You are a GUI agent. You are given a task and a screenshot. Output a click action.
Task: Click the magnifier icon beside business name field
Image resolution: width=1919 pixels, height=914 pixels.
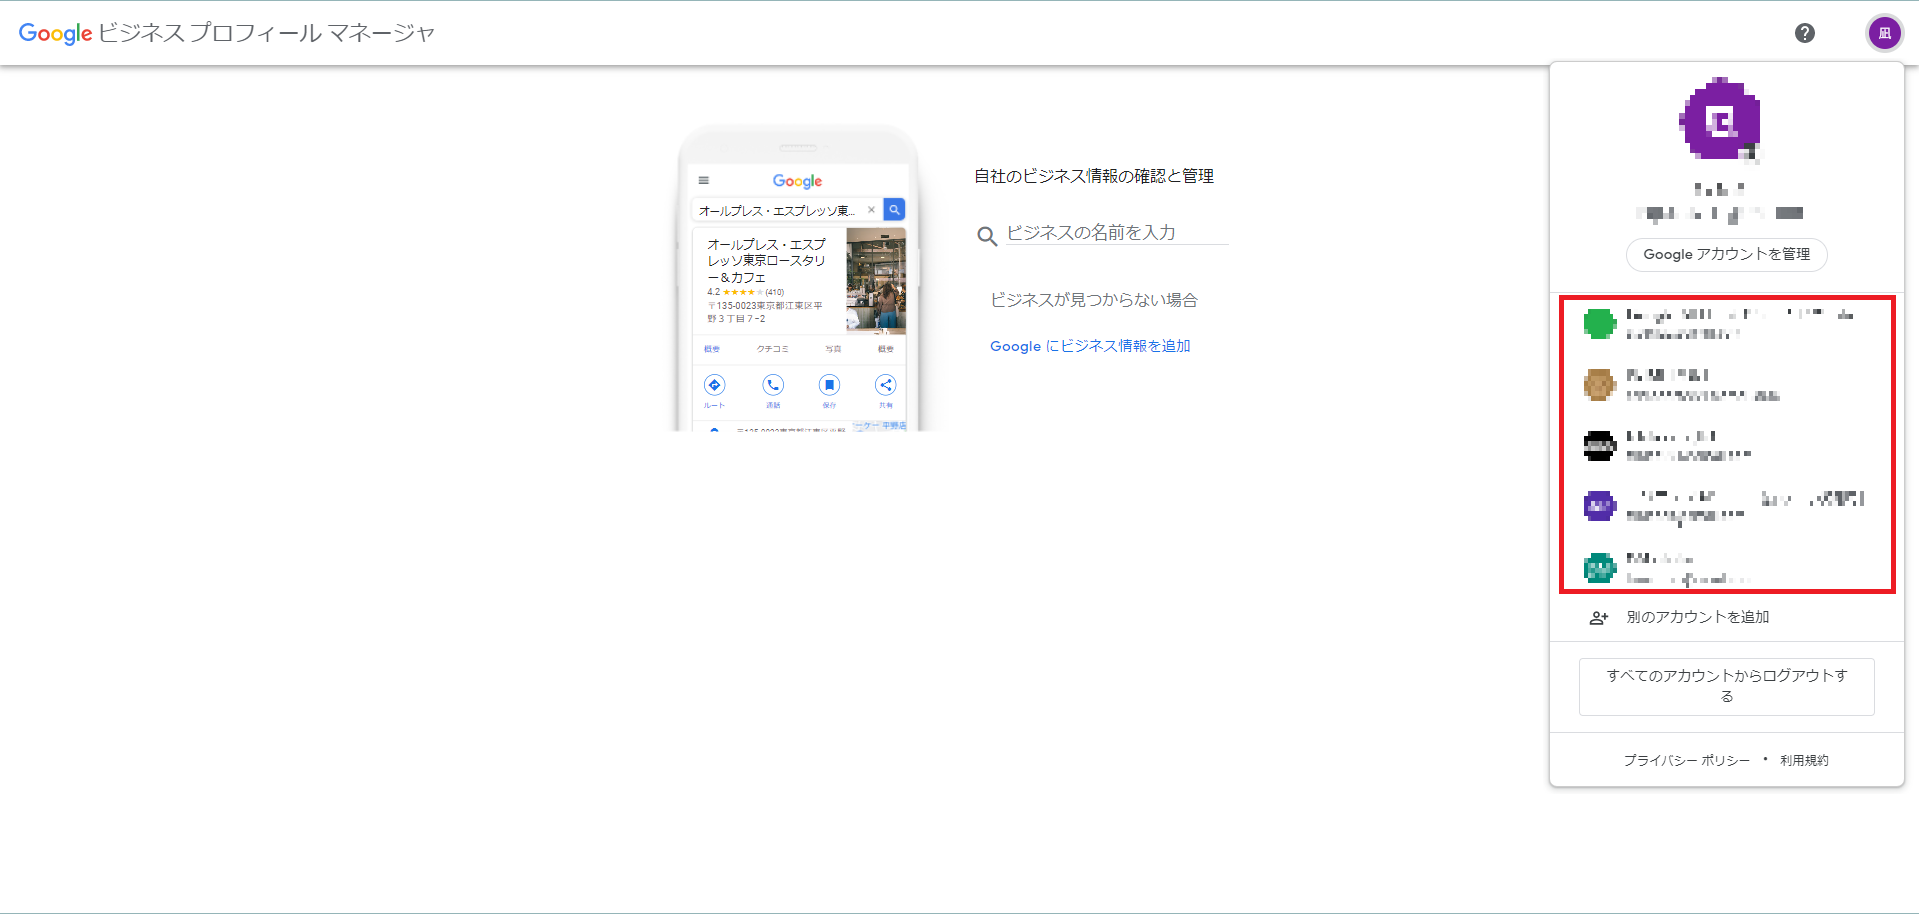pos(987,236)
